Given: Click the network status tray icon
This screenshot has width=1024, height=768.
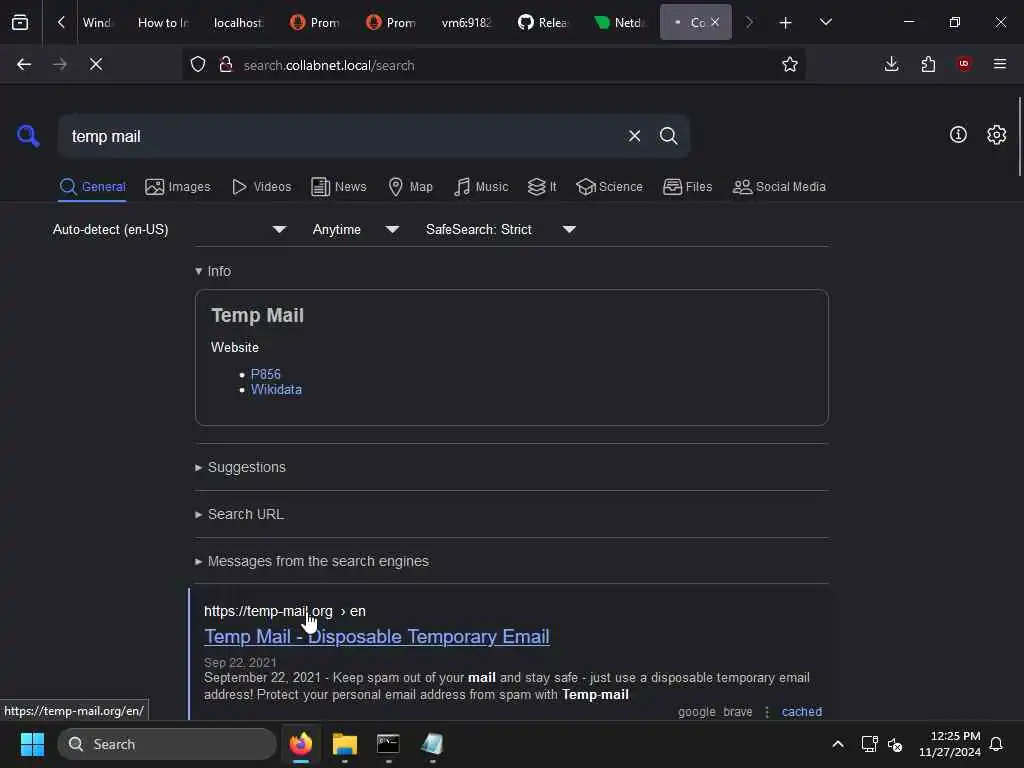Looking at the screenshot, I should click(869, 744).
